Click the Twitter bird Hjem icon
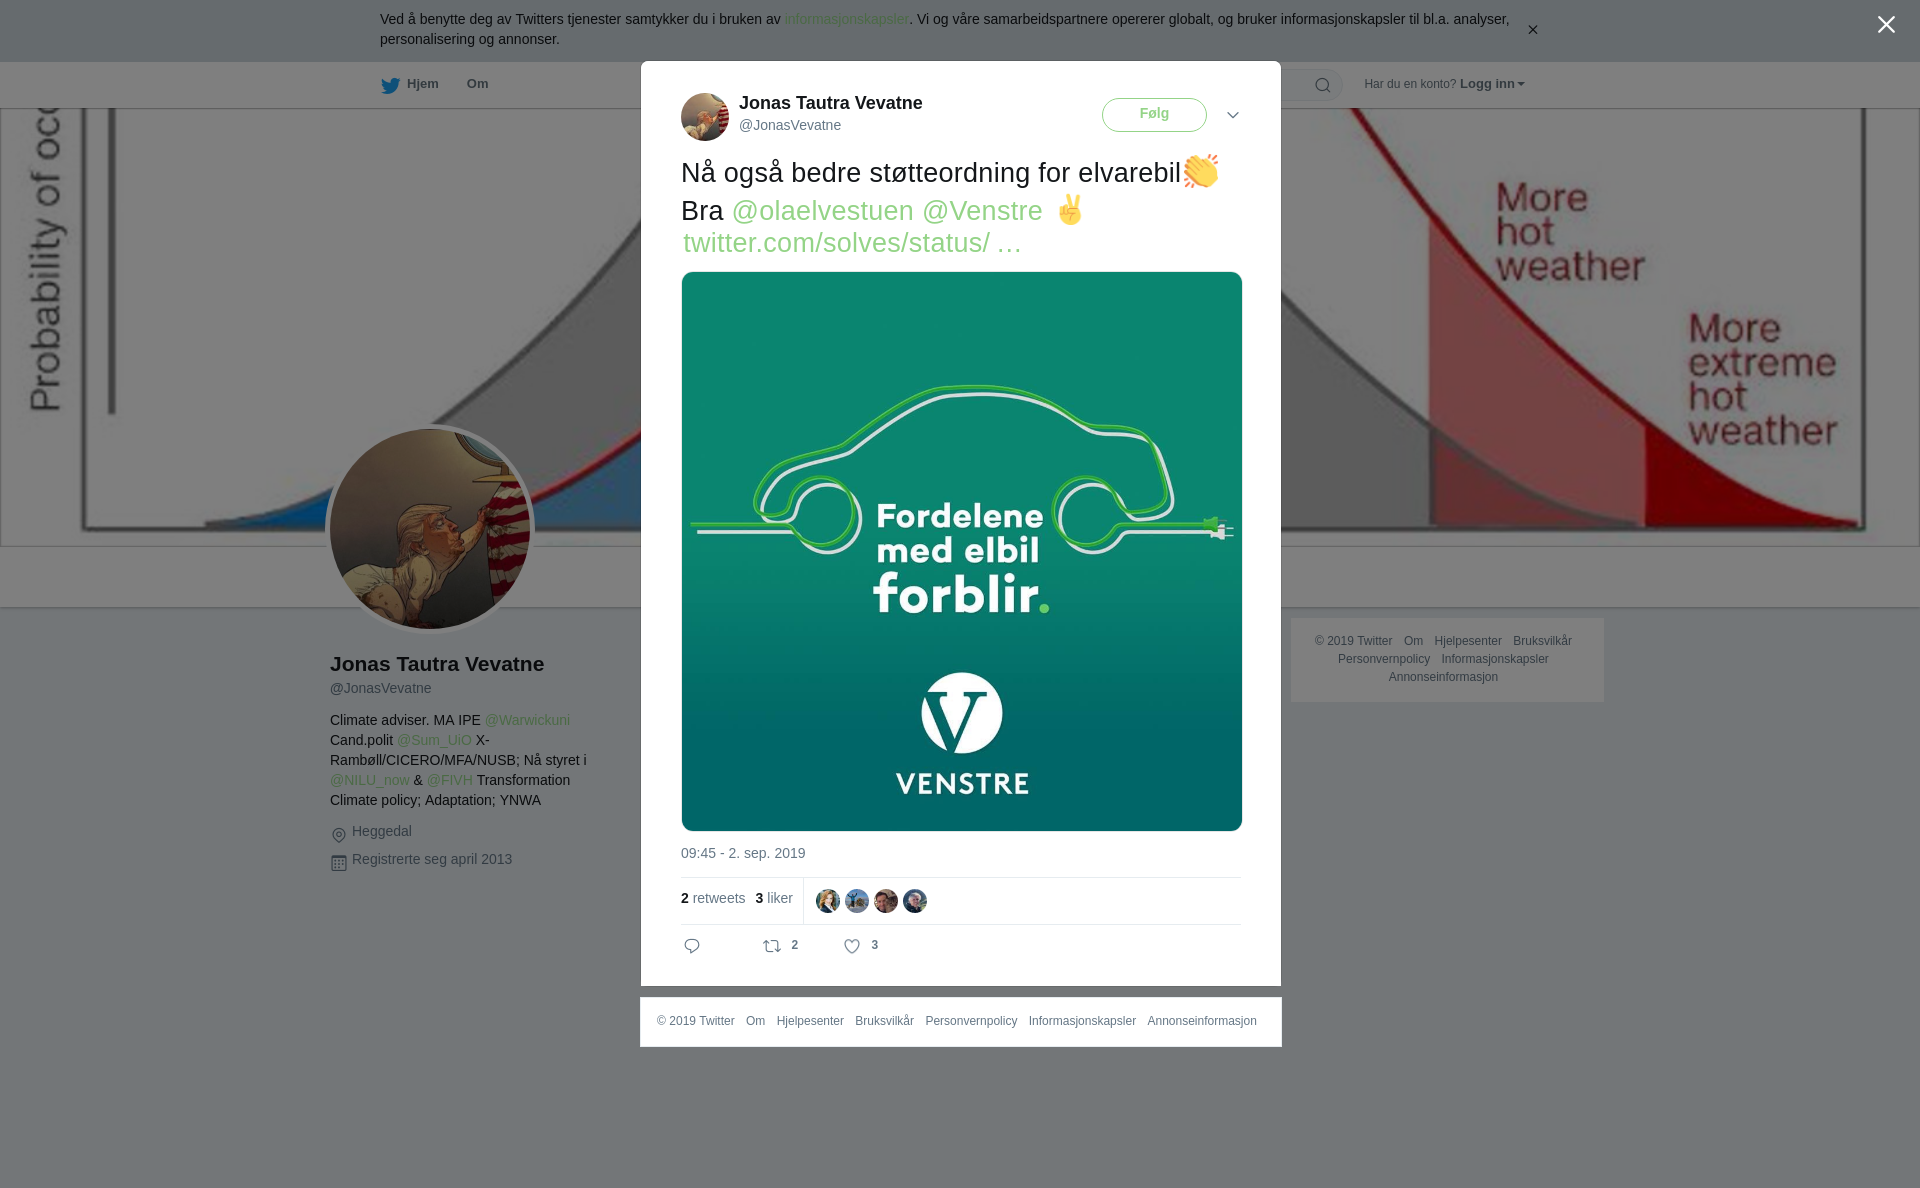Viewport: 1920px width, 1188px height. point(390,86)
